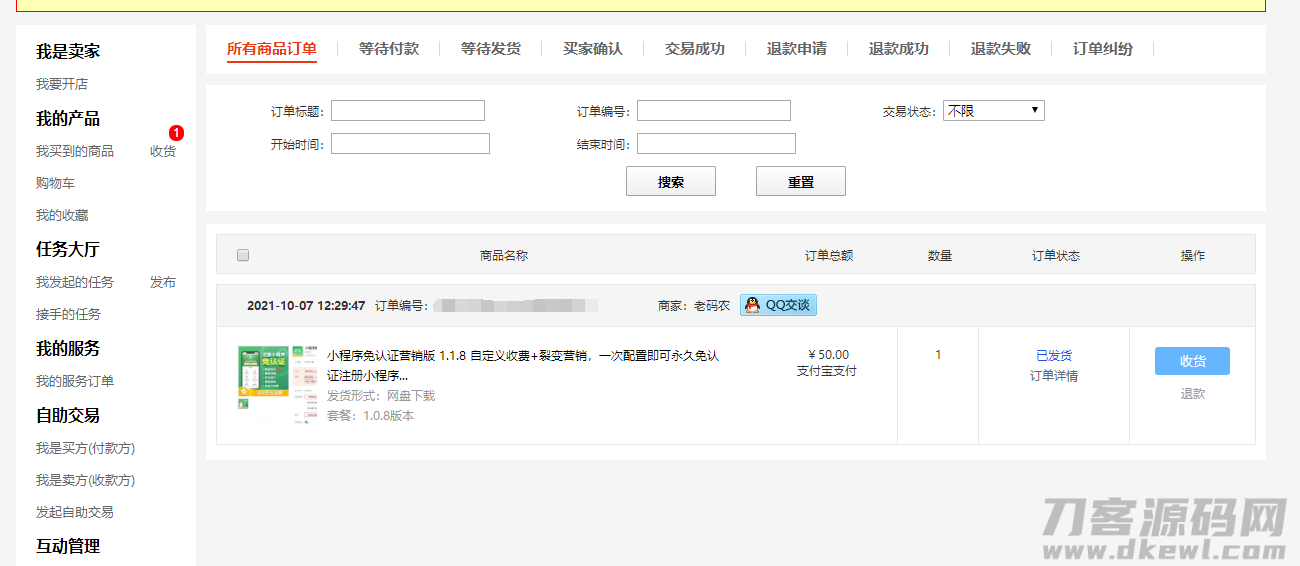Viewport: 1300px width, 566px height.
Task: Open 购物车 in the sidebar
Action: (56, 183)
